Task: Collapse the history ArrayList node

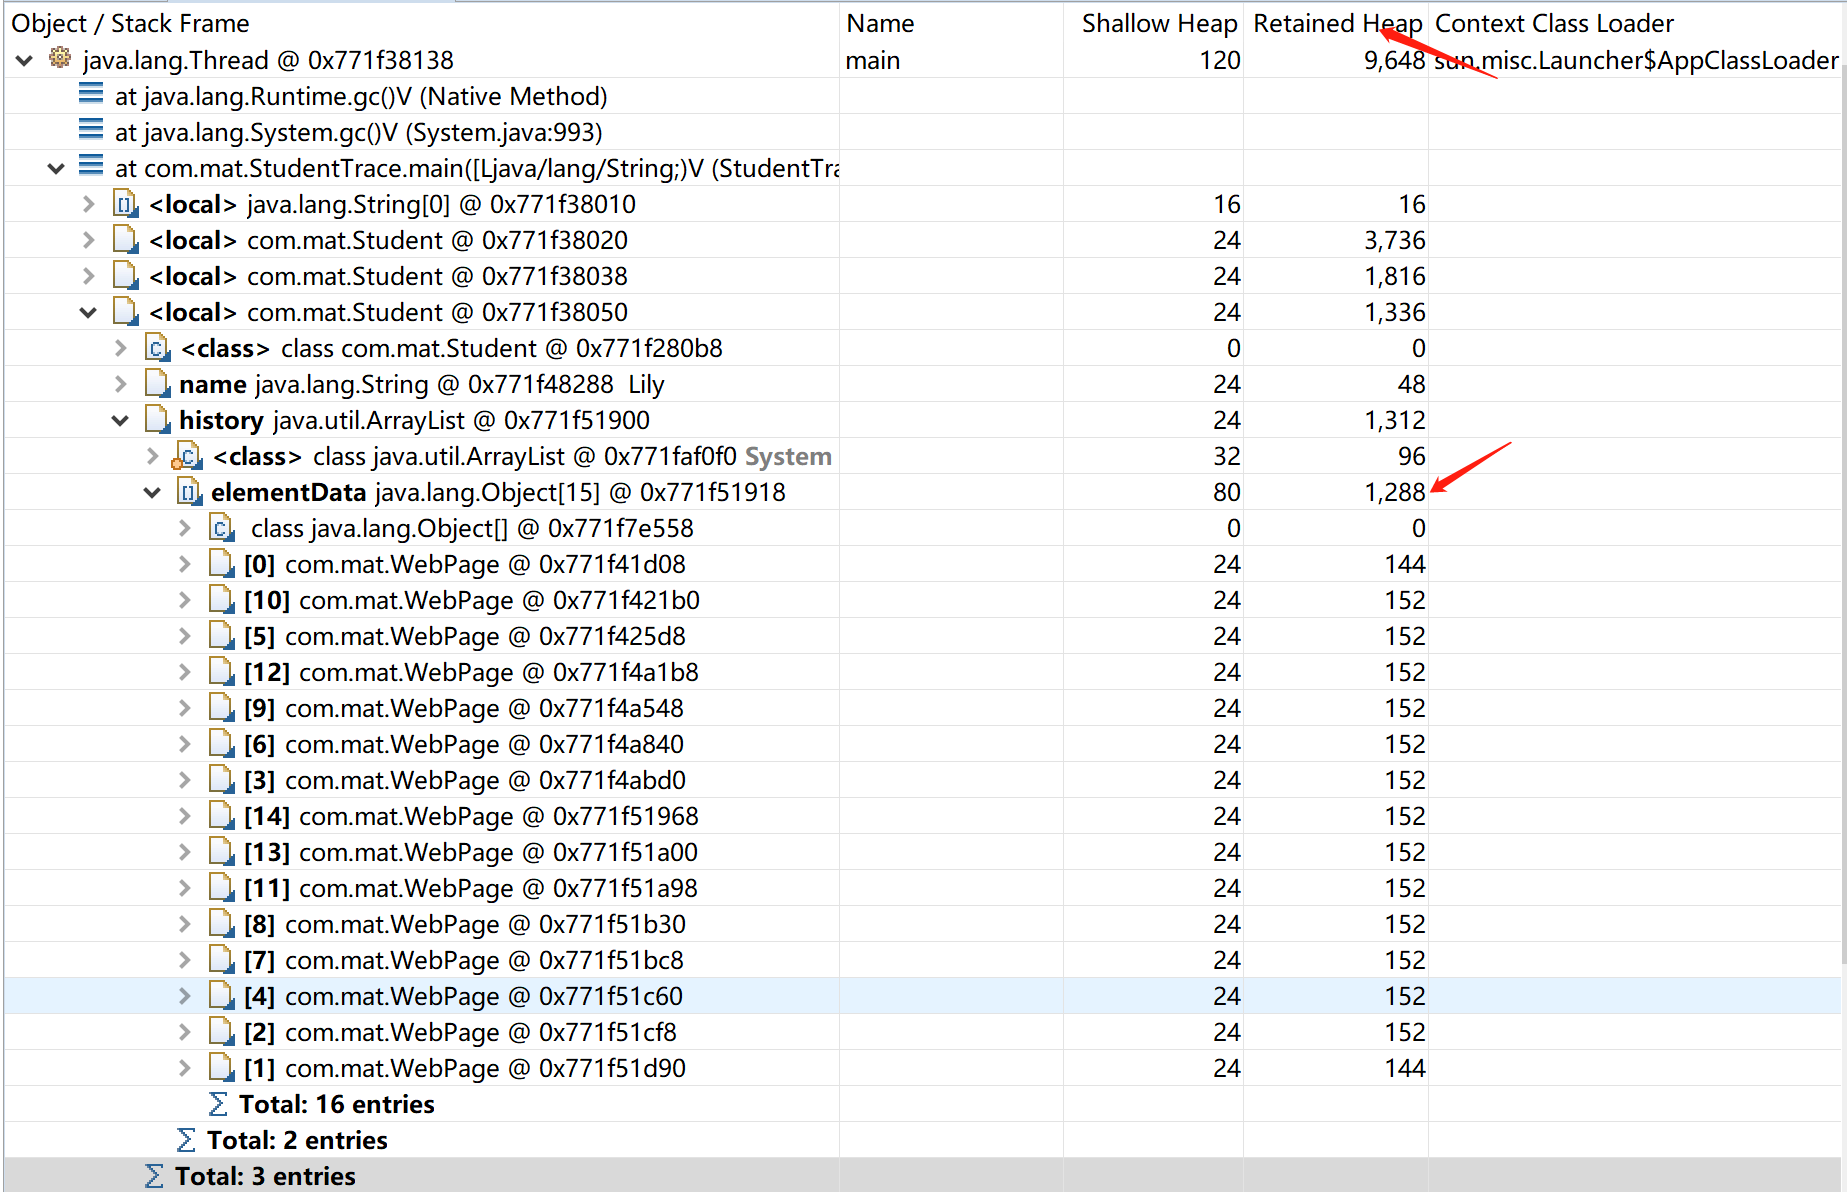Action: pos(121,420)
